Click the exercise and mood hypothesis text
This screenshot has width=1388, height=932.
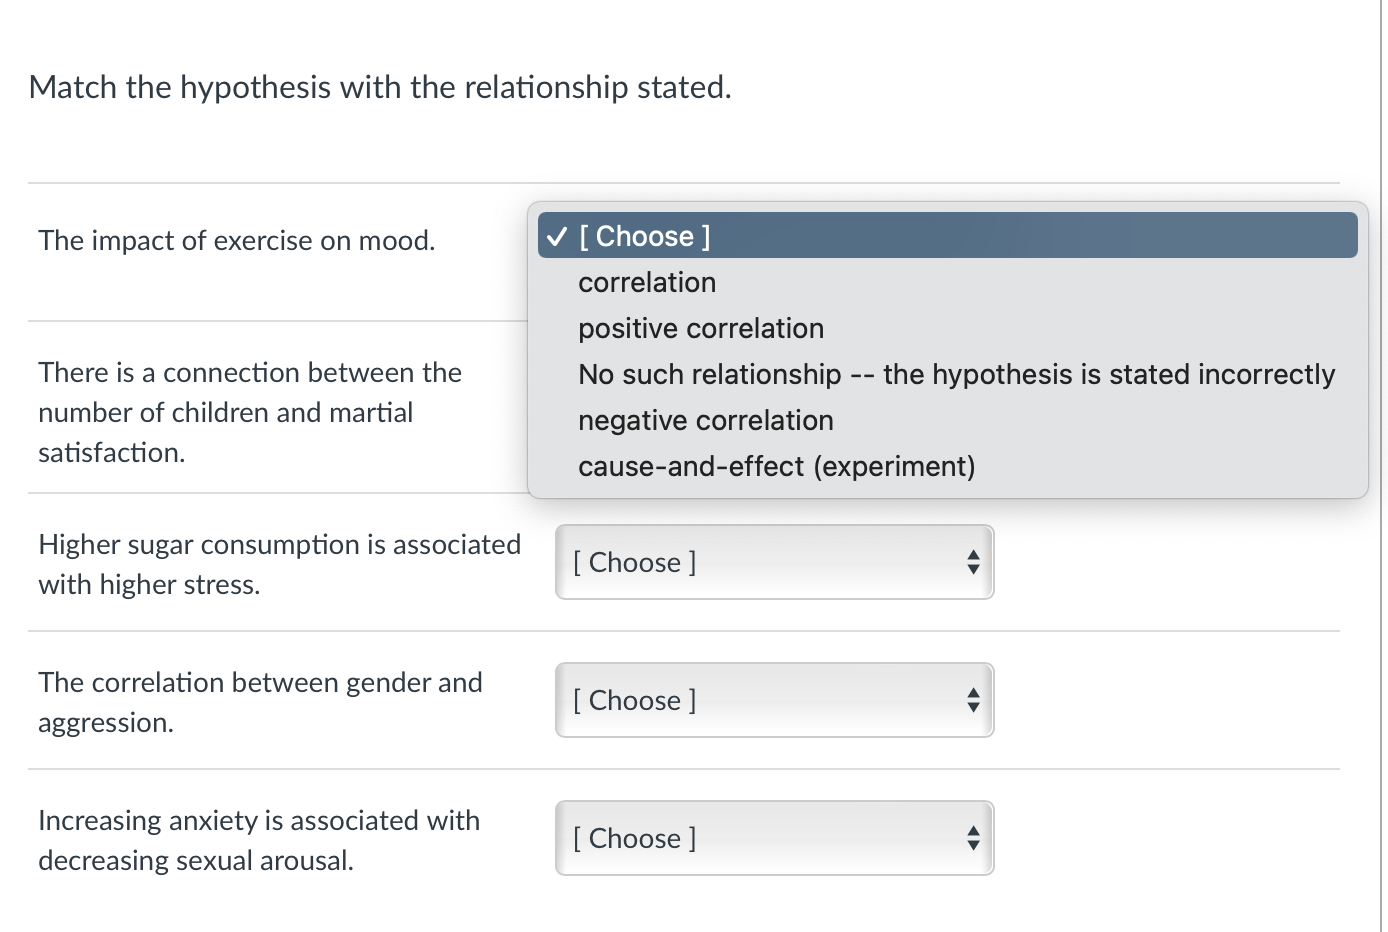(x=236, y=240)
